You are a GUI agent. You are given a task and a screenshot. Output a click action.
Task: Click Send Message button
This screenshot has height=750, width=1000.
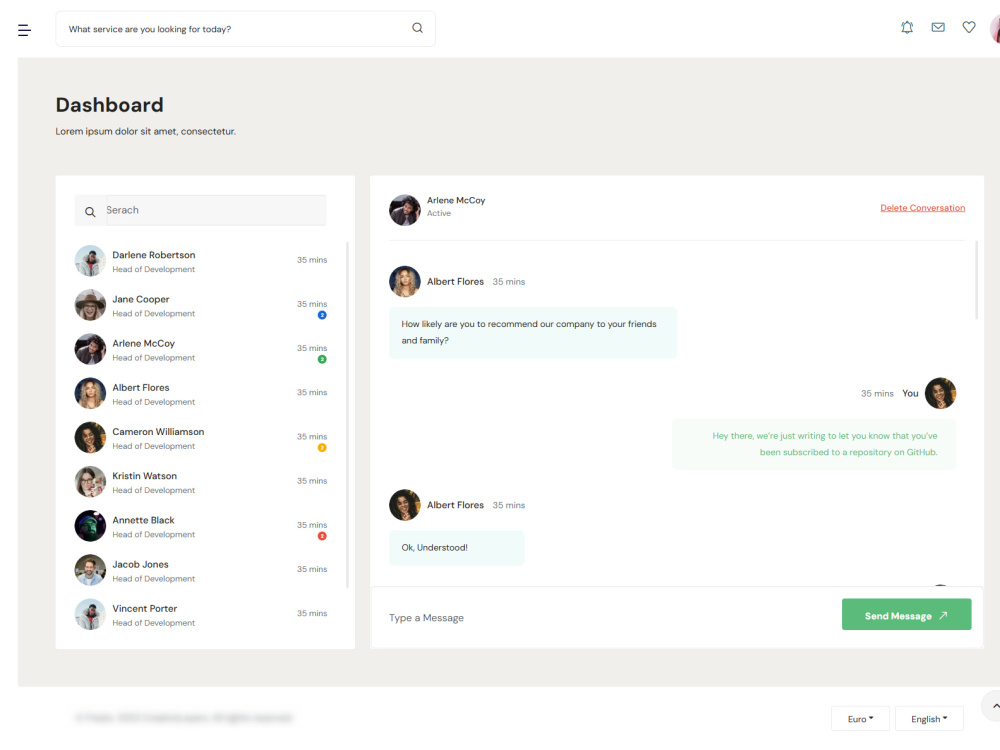[906, 614]
